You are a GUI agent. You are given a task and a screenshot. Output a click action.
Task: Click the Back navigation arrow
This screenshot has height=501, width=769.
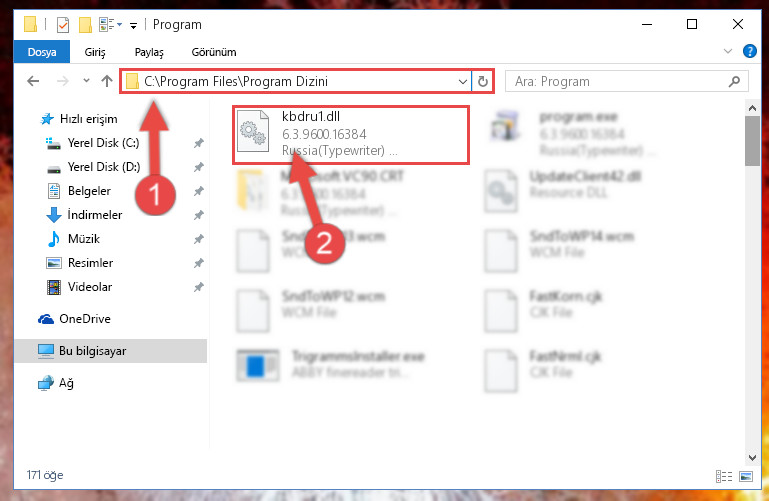[x=33, y=81]
